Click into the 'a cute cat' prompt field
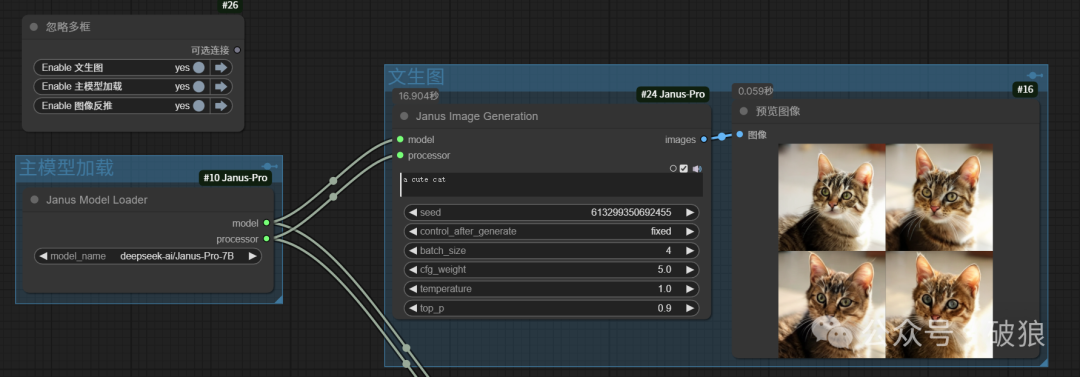The width and height of the screenshot is (1080, 377). pyautogui.click(x=551, y=185)
